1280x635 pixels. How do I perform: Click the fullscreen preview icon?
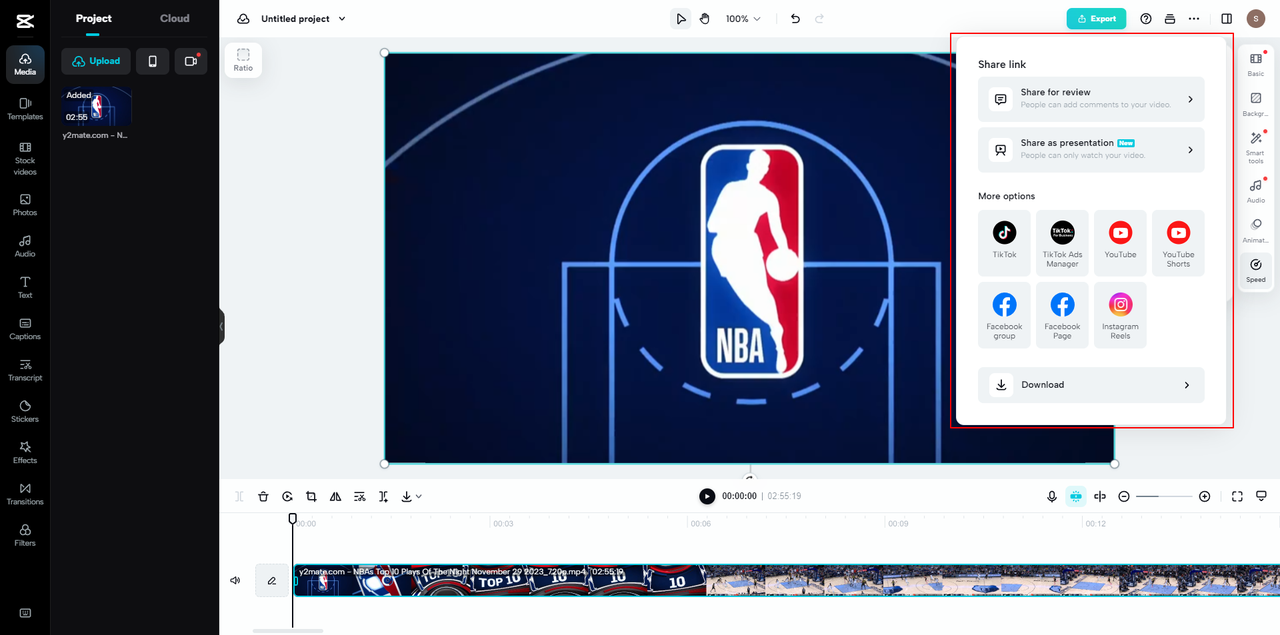[x=1237, y=496]
